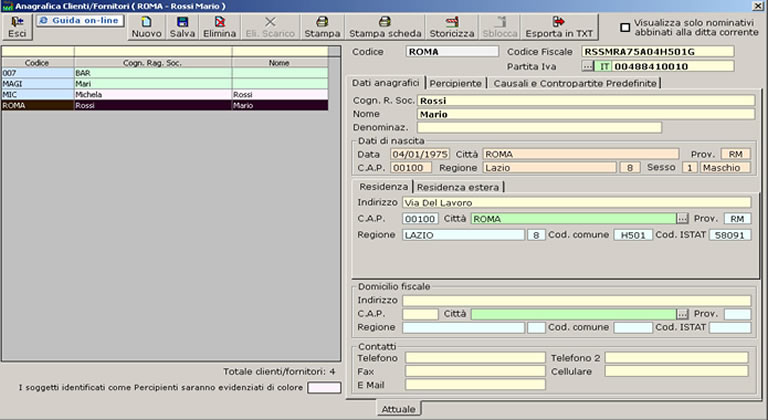
Task: Open Causali e Contropartite Predefinite tab
Action: point(575,83)
